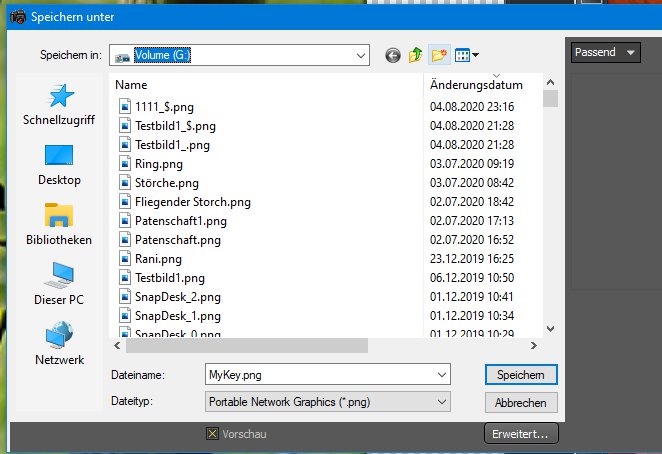Expand the Speichern in location dropdown
Image resolution: width=662 pixels, height=454 pixels.
tap(363, 55)
